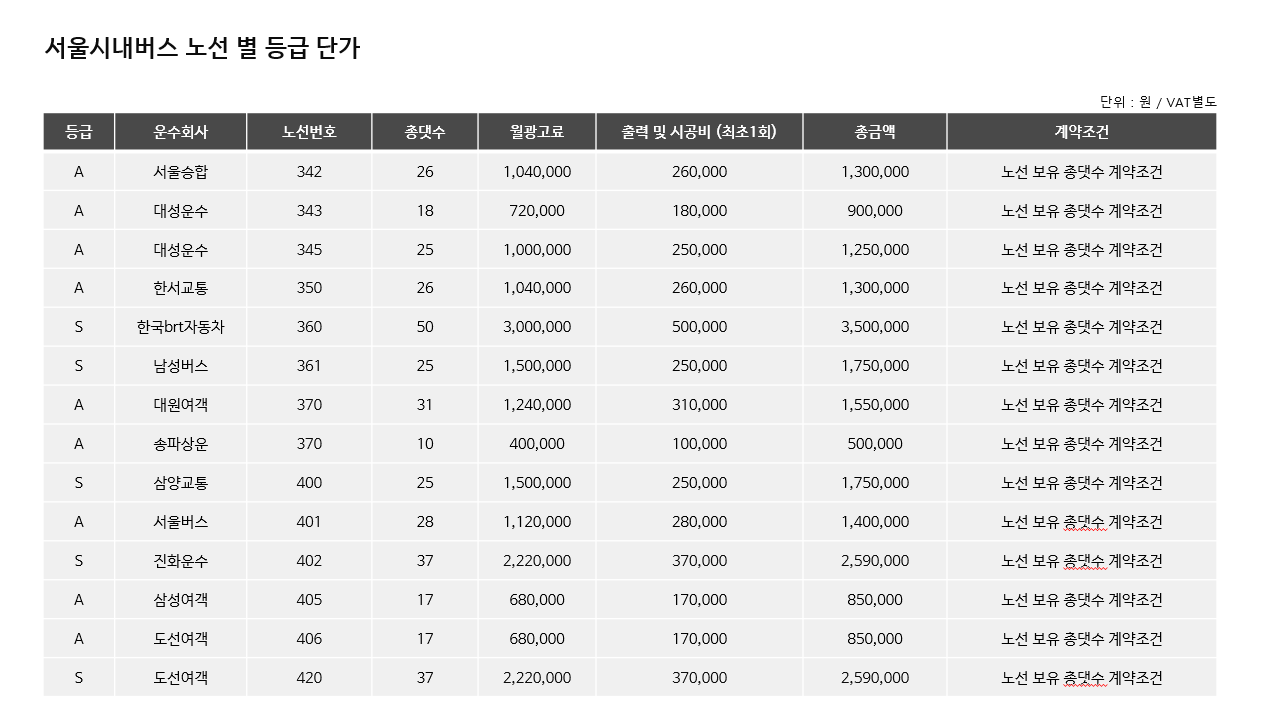Click the 송파상운 company cell
The width and height of the screenshot is (1265, 710).
click(x=181, y=444)
